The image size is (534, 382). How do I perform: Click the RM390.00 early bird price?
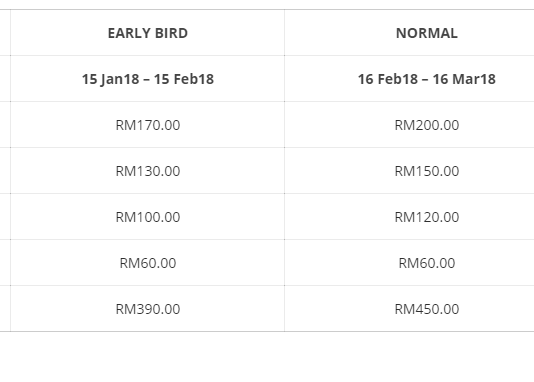148,309
